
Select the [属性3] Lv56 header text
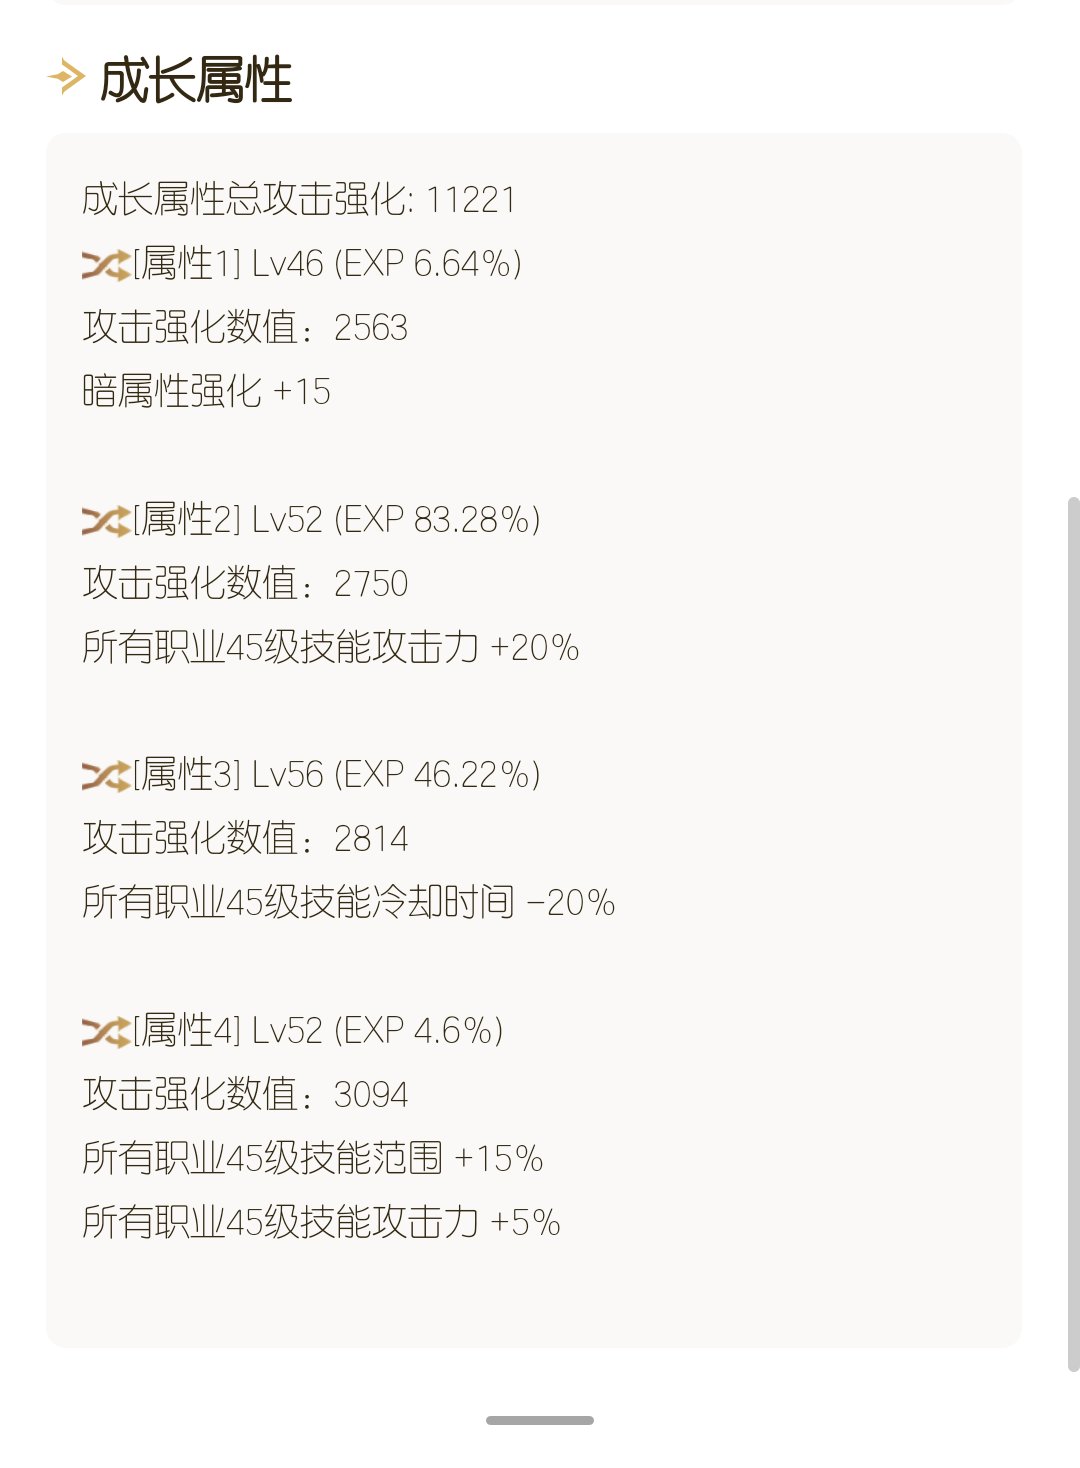click(337, 775)
